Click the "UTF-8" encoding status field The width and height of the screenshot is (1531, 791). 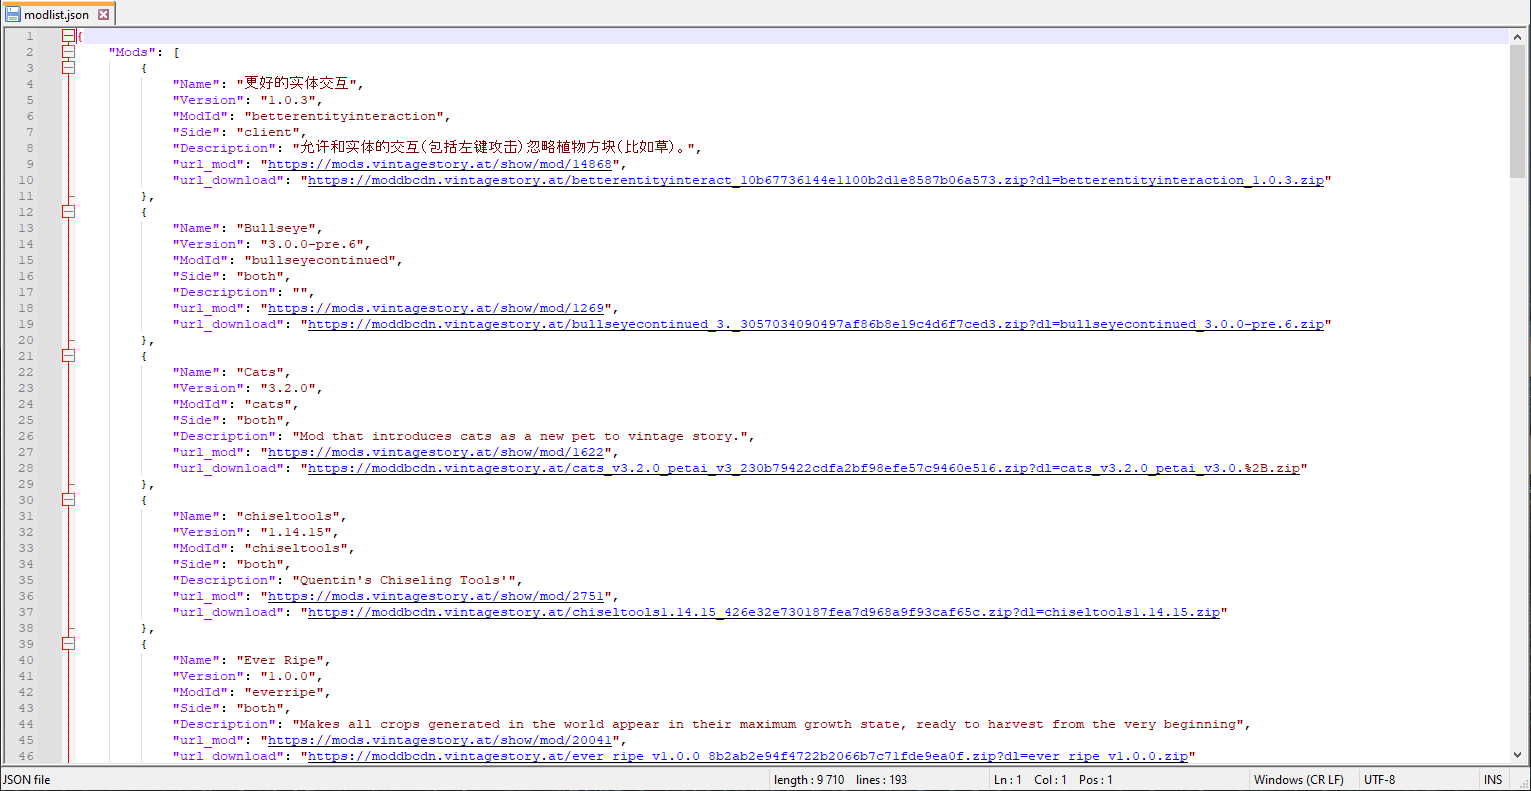[x=1379, y=780]
